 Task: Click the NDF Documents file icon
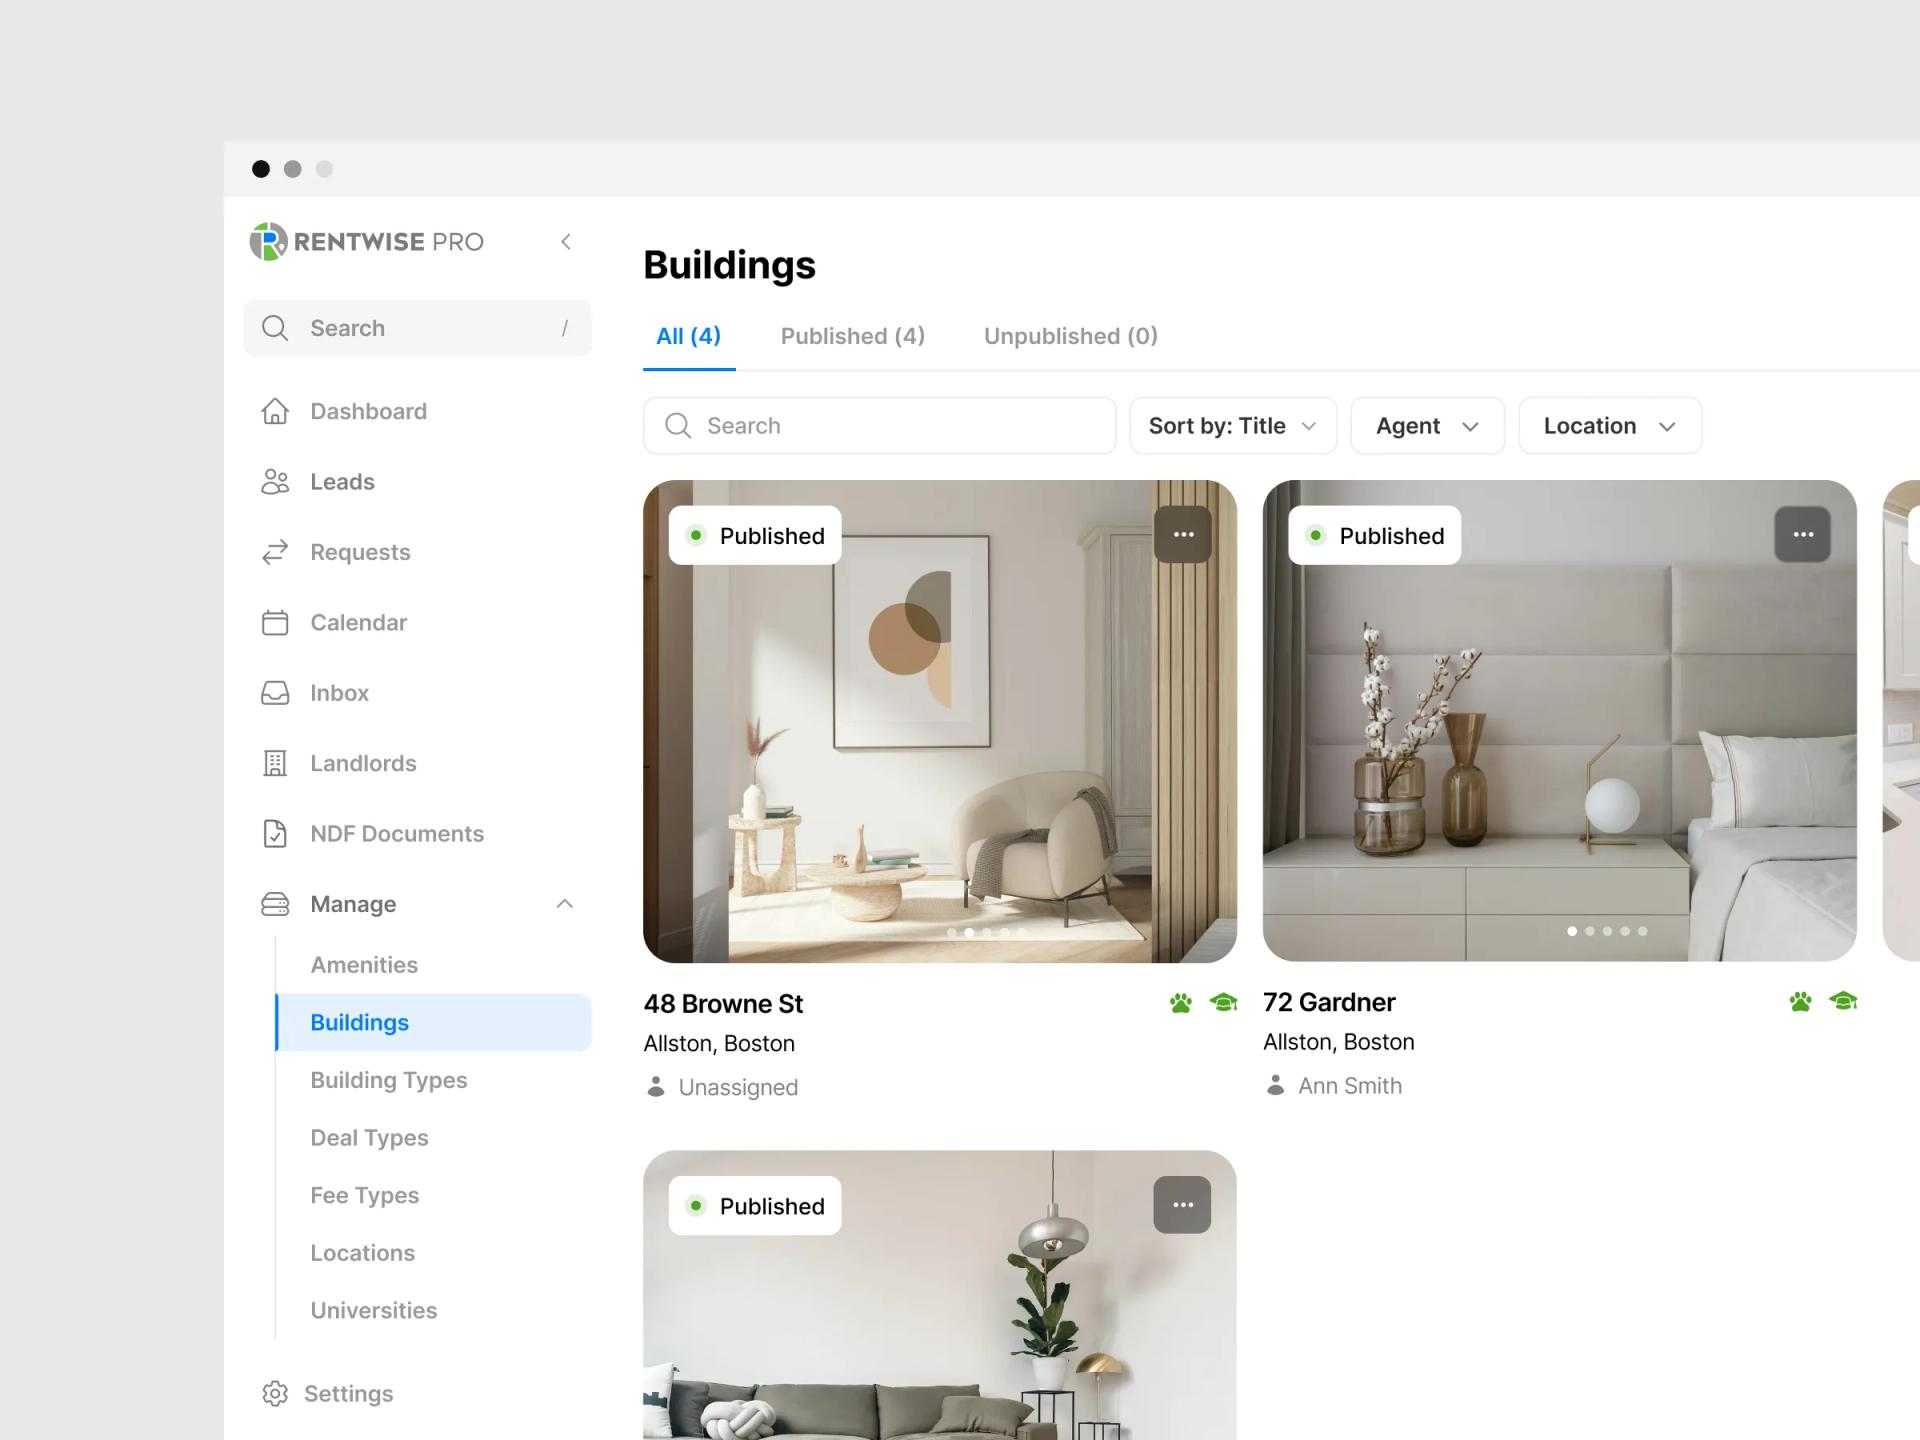click(x=275, y=834)
